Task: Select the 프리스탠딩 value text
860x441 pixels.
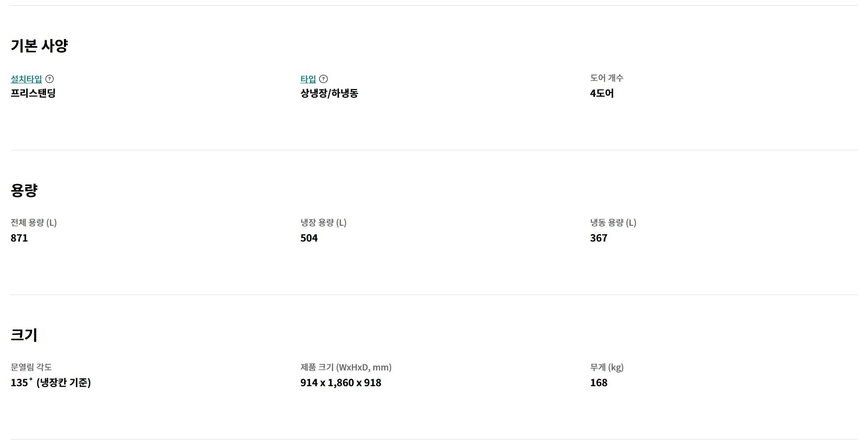Action: click(x=33, y=93)
